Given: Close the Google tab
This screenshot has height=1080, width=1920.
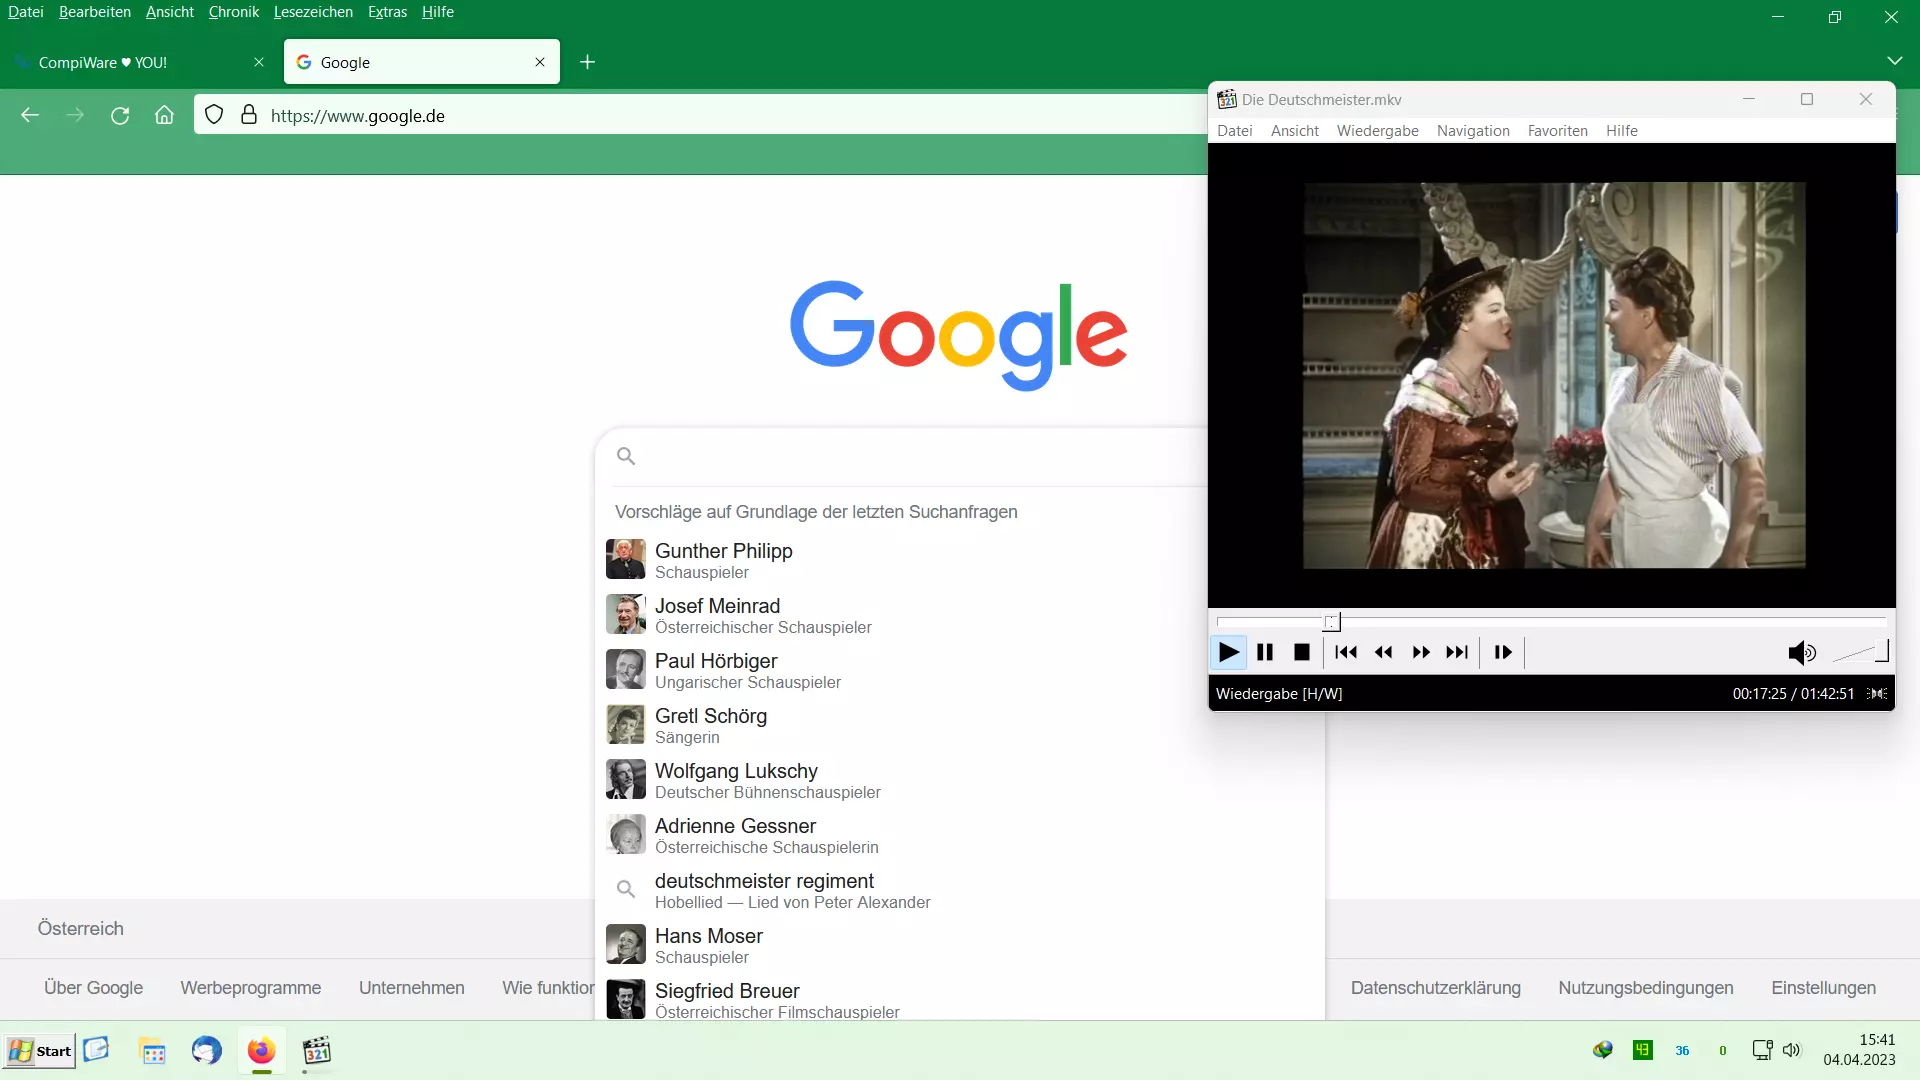Looking at the screenshot, I should (540, 62).
